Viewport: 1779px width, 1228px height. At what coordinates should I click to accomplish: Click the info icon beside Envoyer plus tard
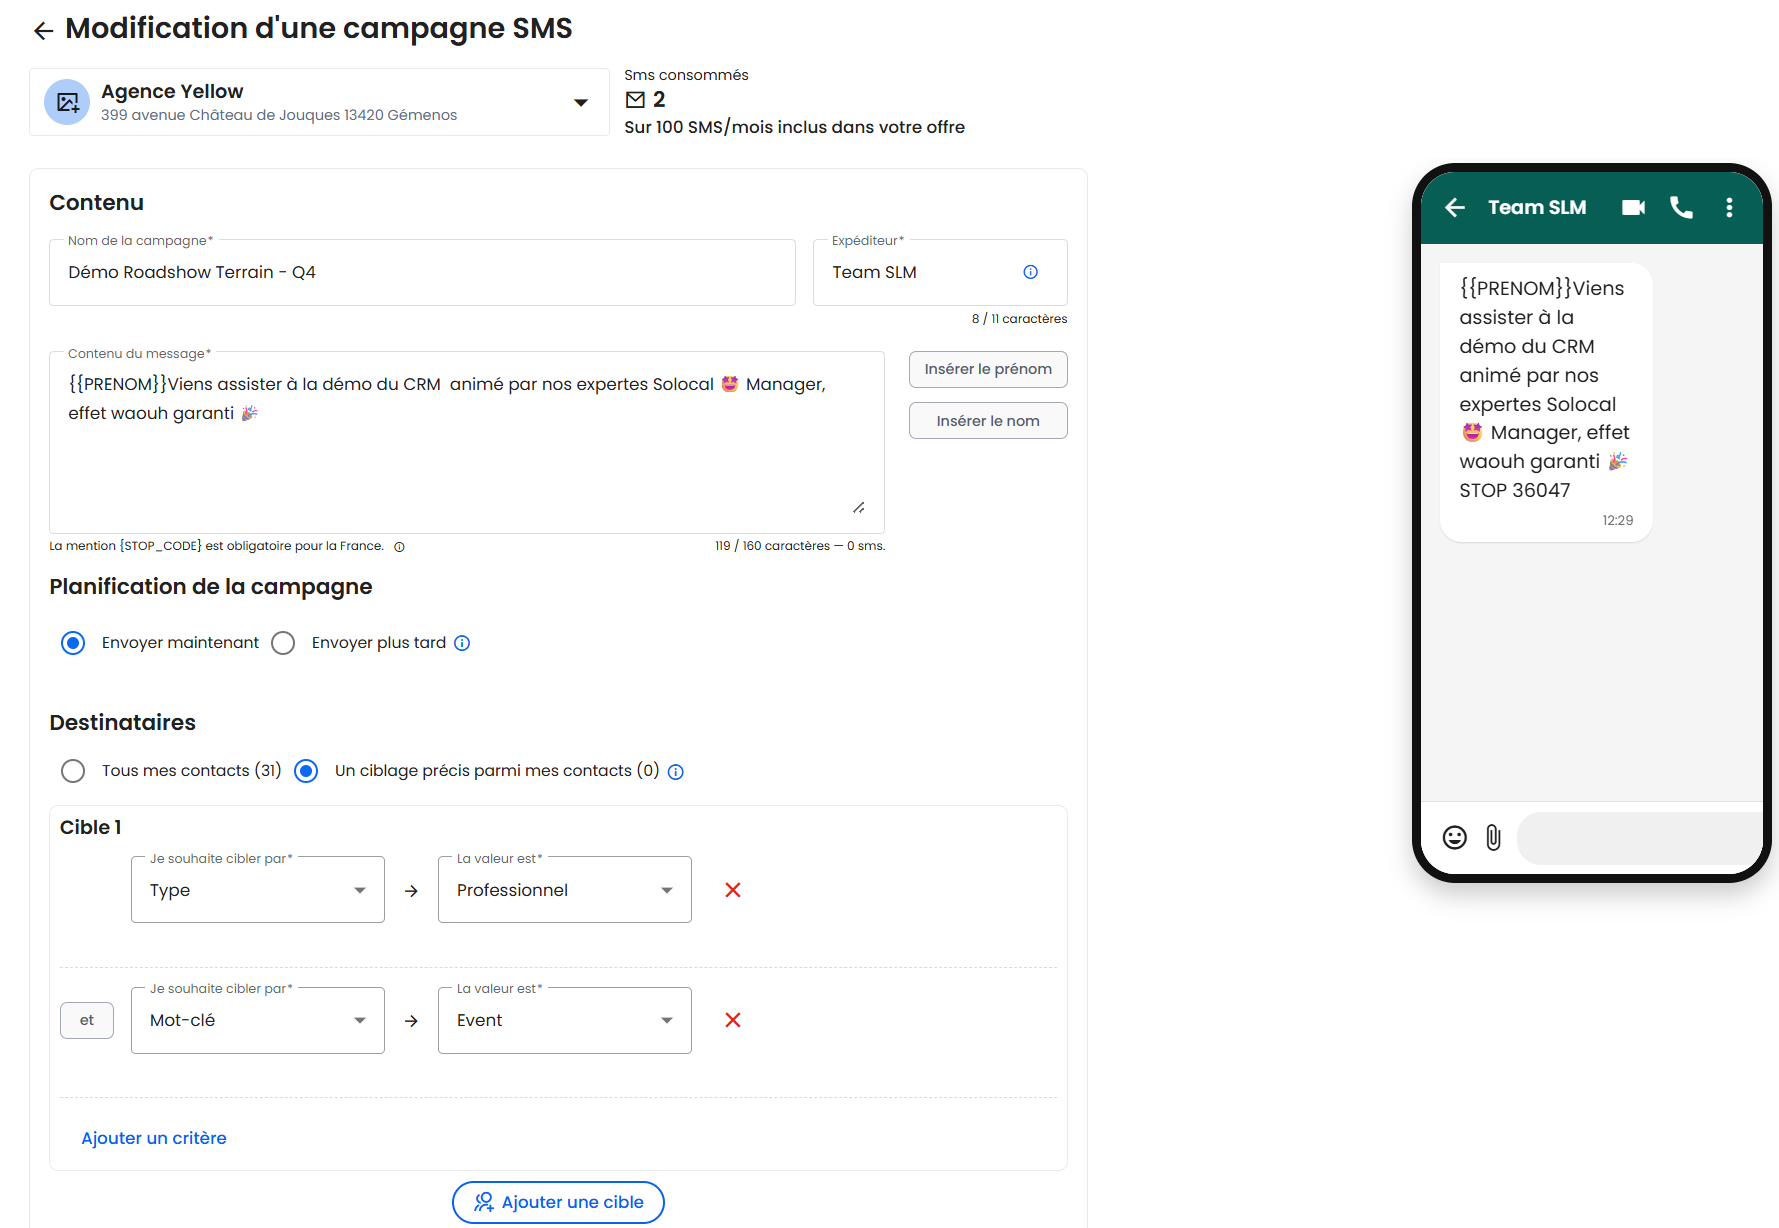[462, 643]
